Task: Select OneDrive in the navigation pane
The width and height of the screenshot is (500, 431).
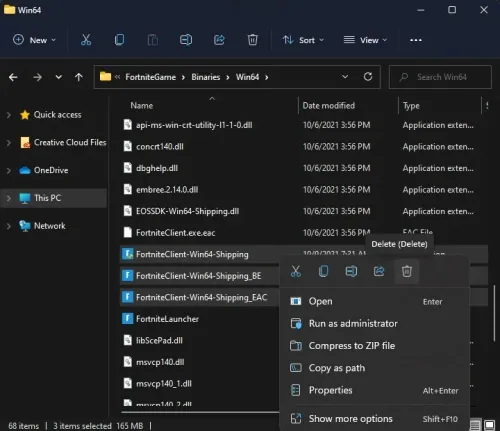Action: 51,170
